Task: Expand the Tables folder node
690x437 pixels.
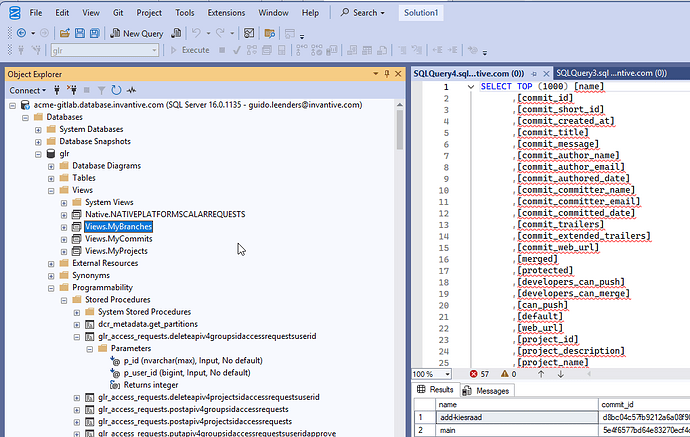Action: click(x=50, y=177)
